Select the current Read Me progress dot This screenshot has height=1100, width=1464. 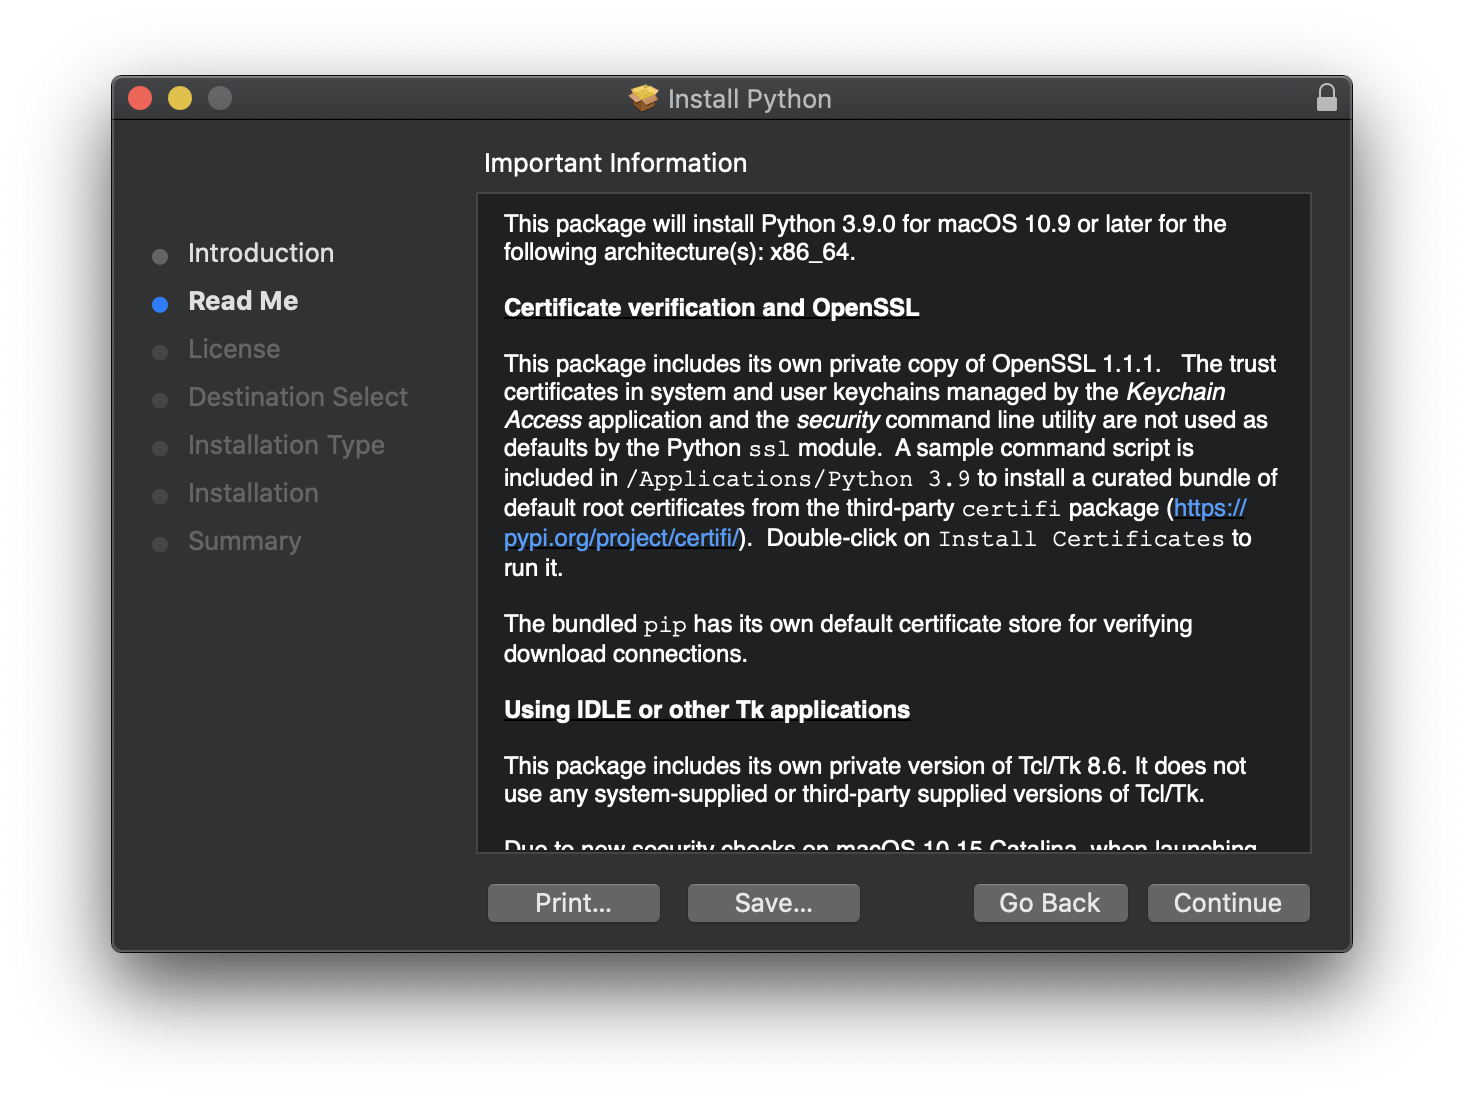(x=160, y=303)
